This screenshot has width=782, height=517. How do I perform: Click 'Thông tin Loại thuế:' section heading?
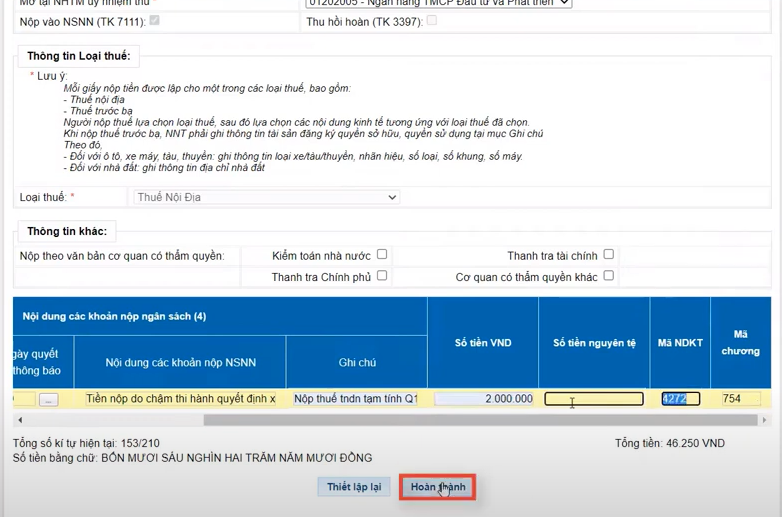point(79,56)
